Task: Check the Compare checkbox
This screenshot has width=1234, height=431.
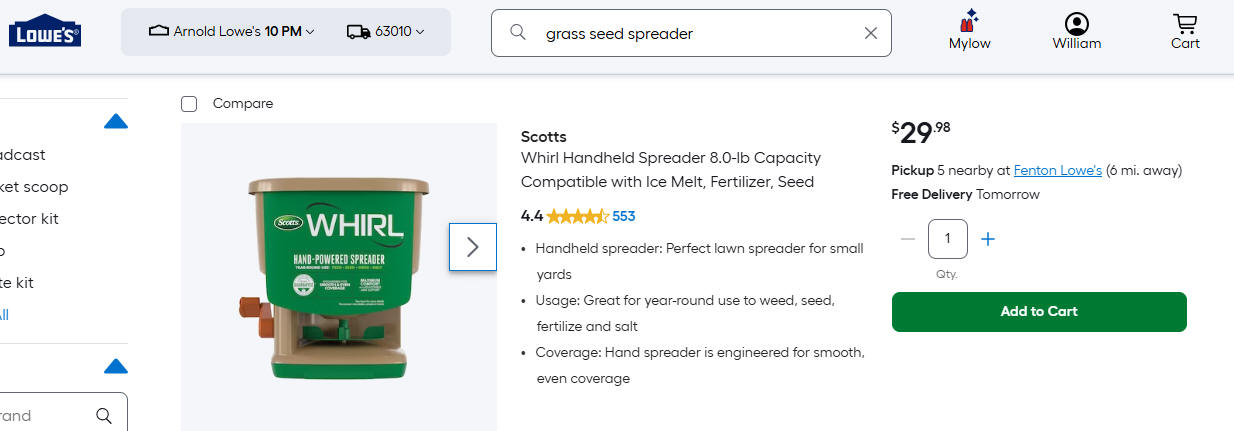Action: point(189,103)
